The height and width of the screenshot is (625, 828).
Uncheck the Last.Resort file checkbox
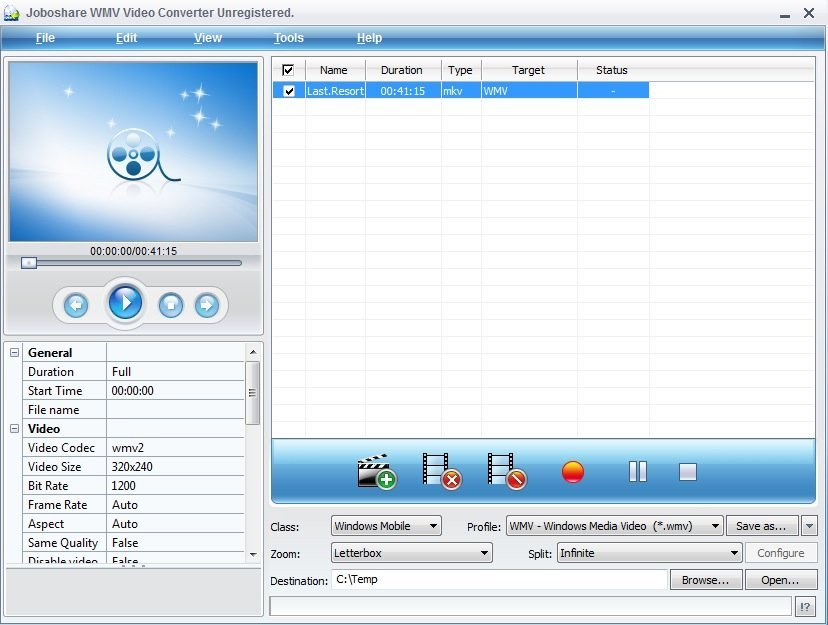[x=288, y=90]
